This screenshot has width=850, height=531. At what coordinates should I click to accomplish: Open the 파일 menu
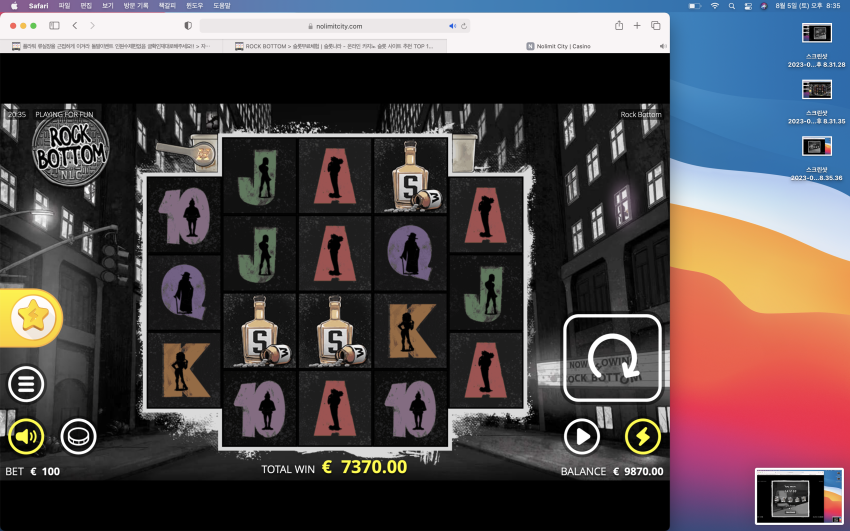click(x=64, y=5)
